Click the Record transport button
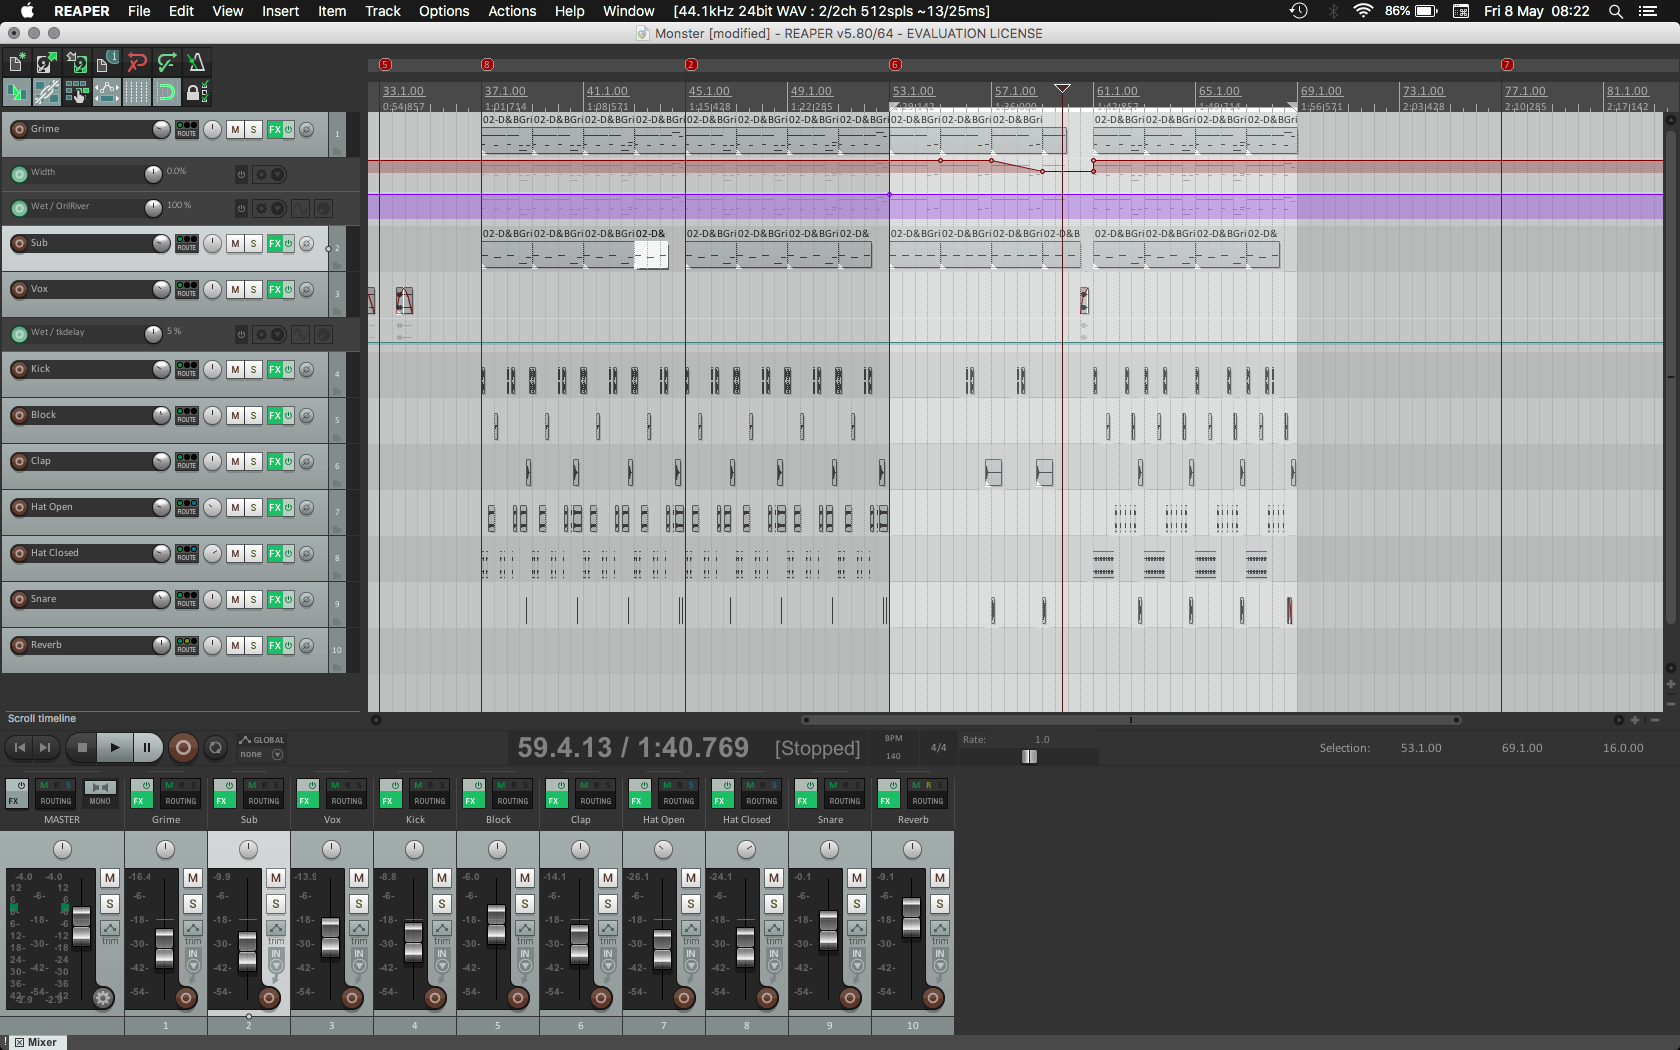1680x1050 pixels. 183,747
